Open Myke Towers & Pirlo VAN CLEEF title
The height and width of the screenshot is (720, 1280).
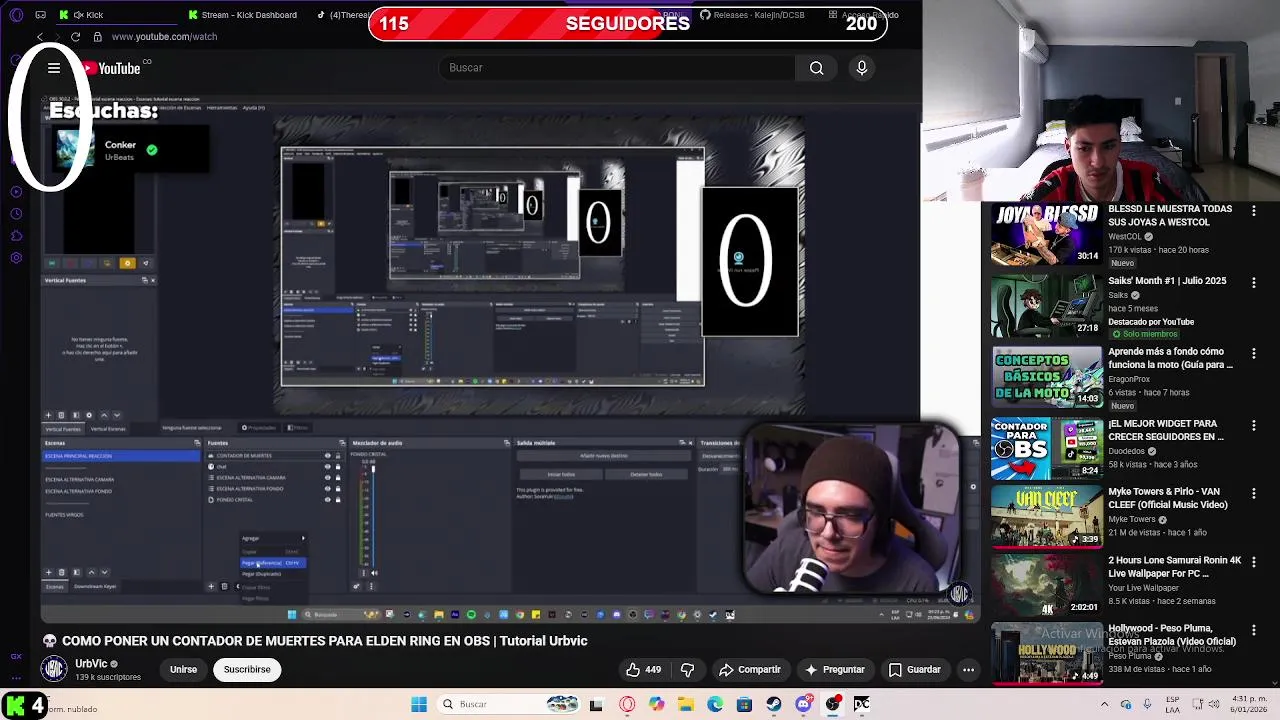[1168, 498]
